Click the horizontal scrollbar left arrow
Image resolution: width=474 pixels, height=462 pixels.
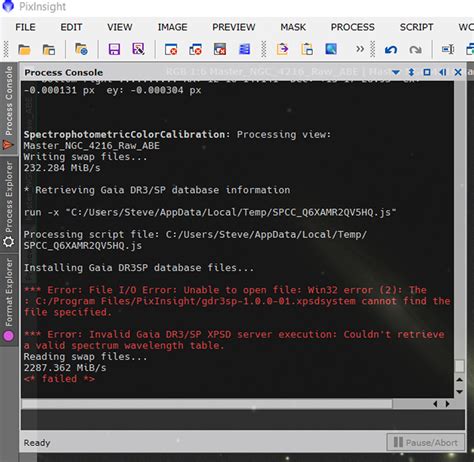(435, 404)
